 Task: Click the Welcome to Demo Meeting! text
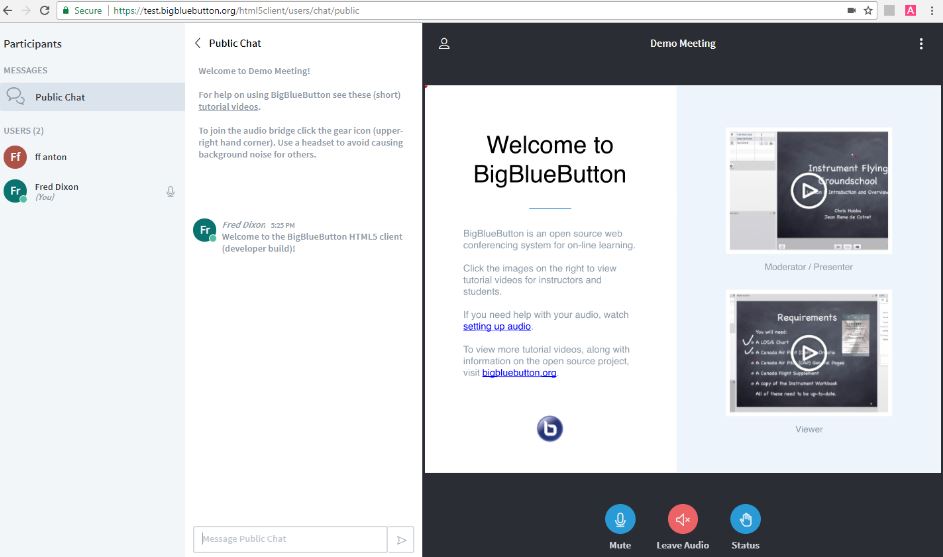pyautogui.click(x=254, y=71)
